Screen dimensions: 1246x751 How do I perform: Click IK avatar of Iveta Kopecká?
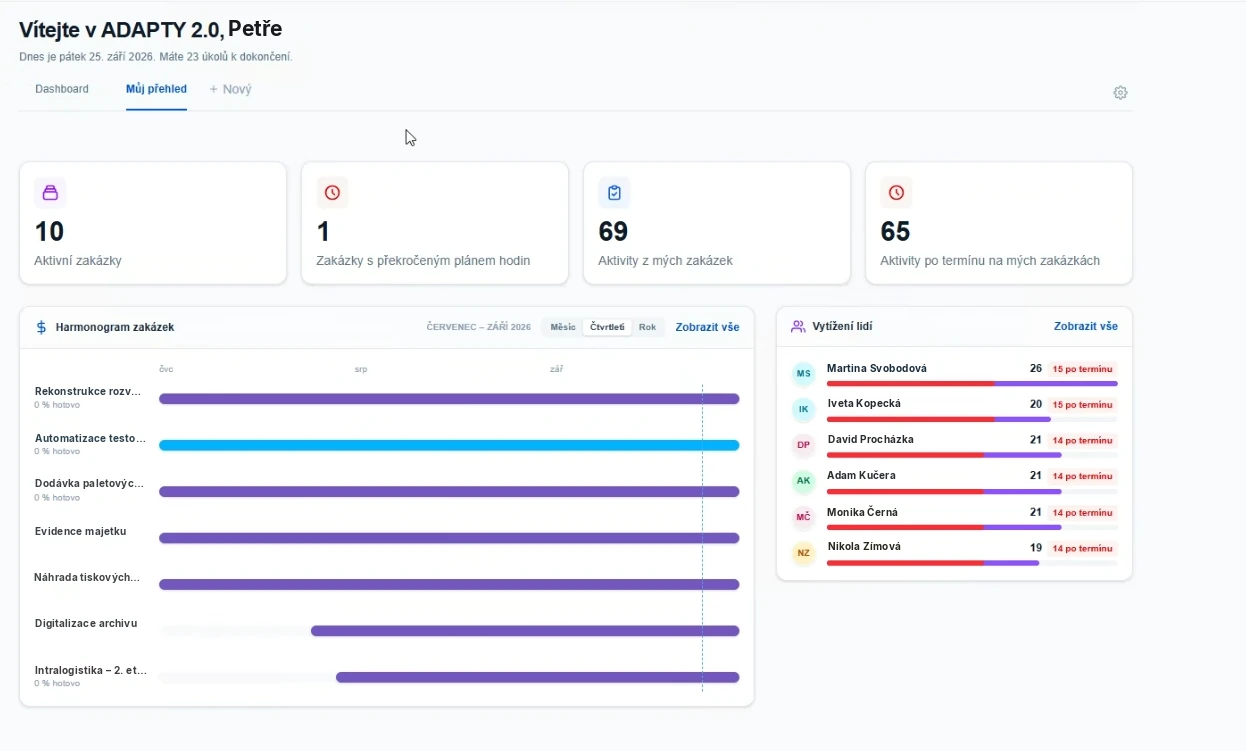pyautogui.click(x=804, y=409)
